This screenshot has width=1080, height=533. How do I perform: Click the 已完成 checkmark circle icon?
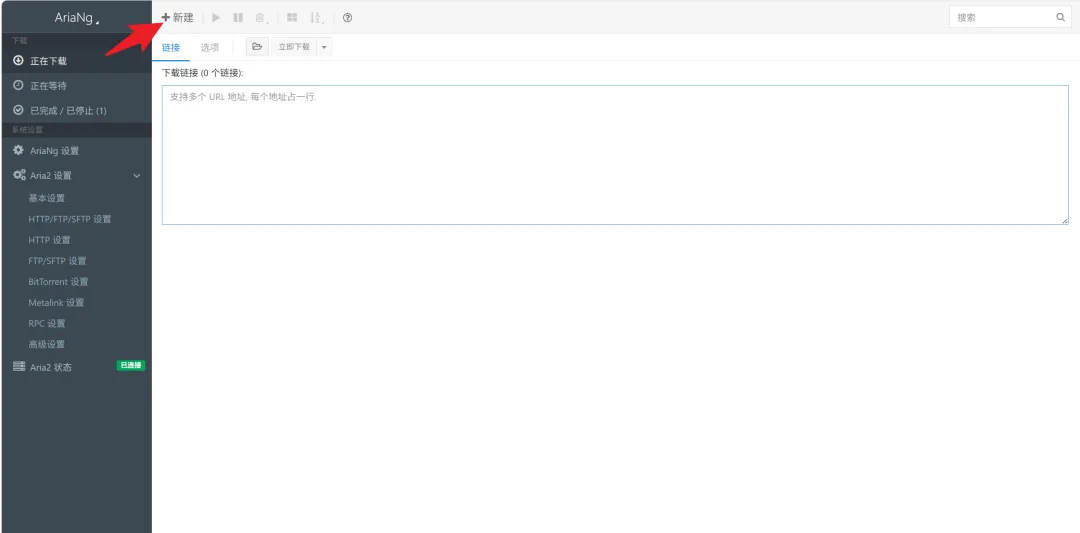pyautogui.click(x=19, y=110)
